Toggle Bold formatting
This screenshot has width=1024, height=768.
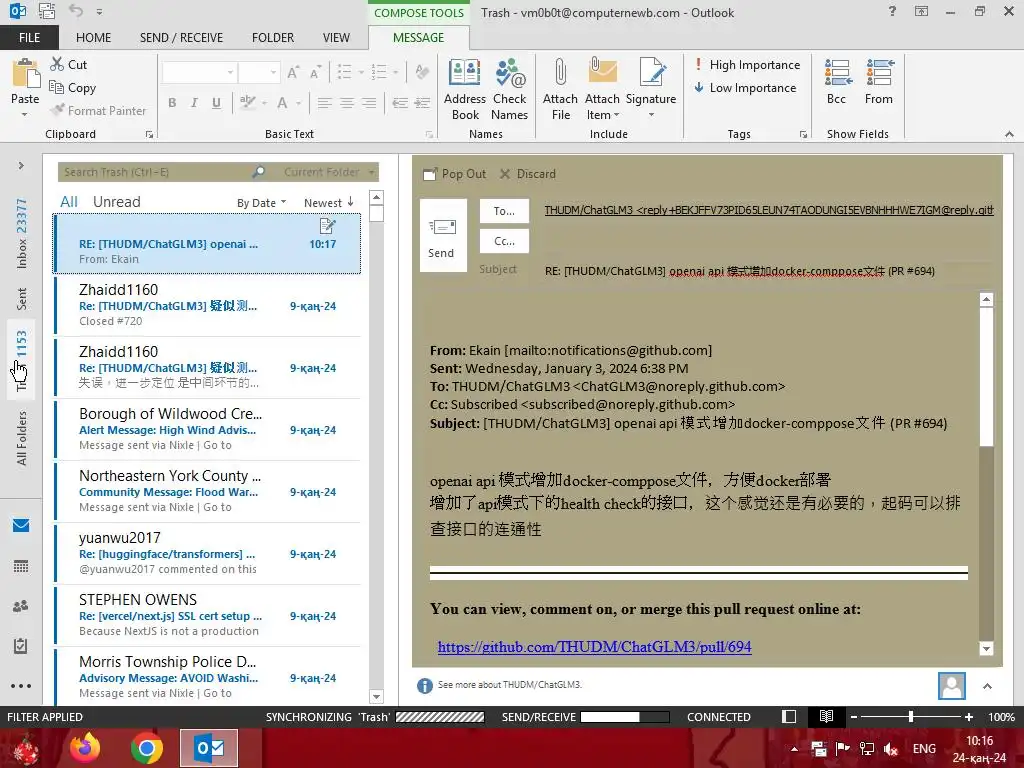click(172, 103)
